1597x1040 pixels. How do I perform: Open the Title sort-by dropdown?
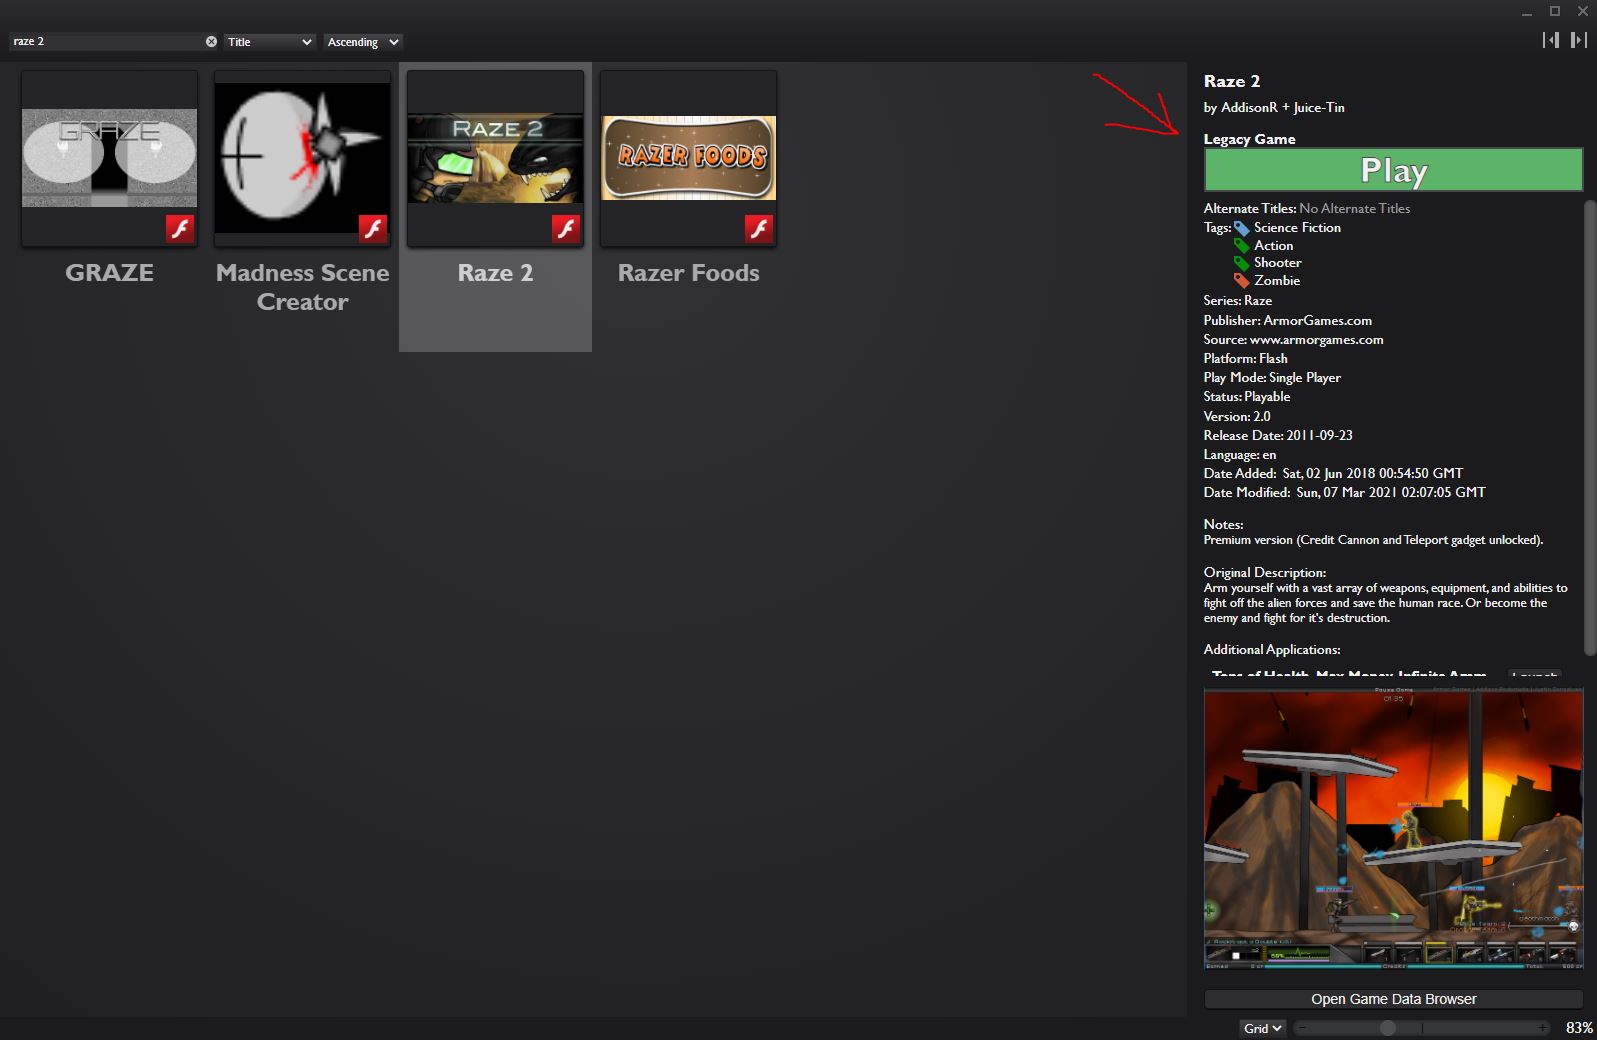click(x=269, y=42)
